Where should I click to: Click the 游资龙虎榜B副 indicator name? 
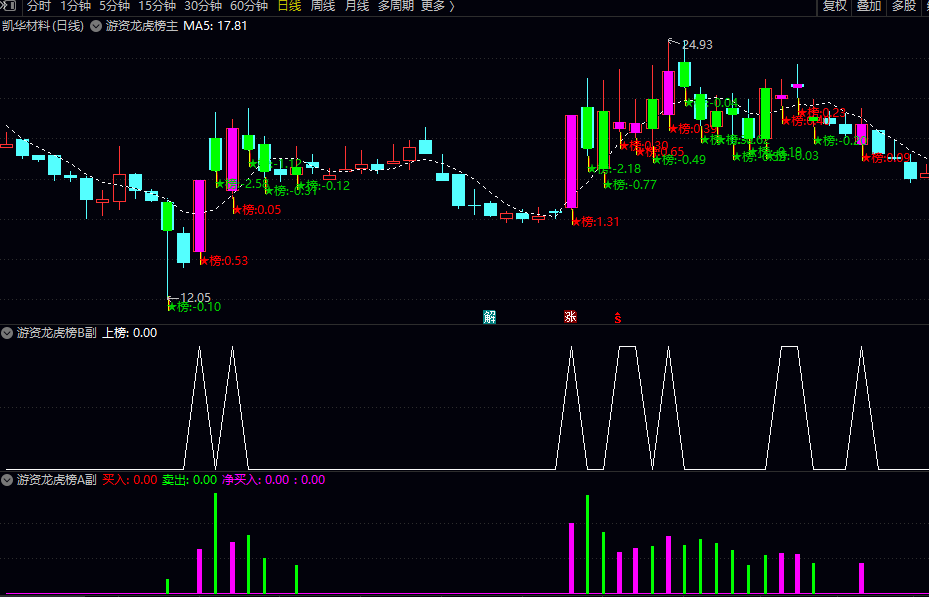tap(56, 333)
